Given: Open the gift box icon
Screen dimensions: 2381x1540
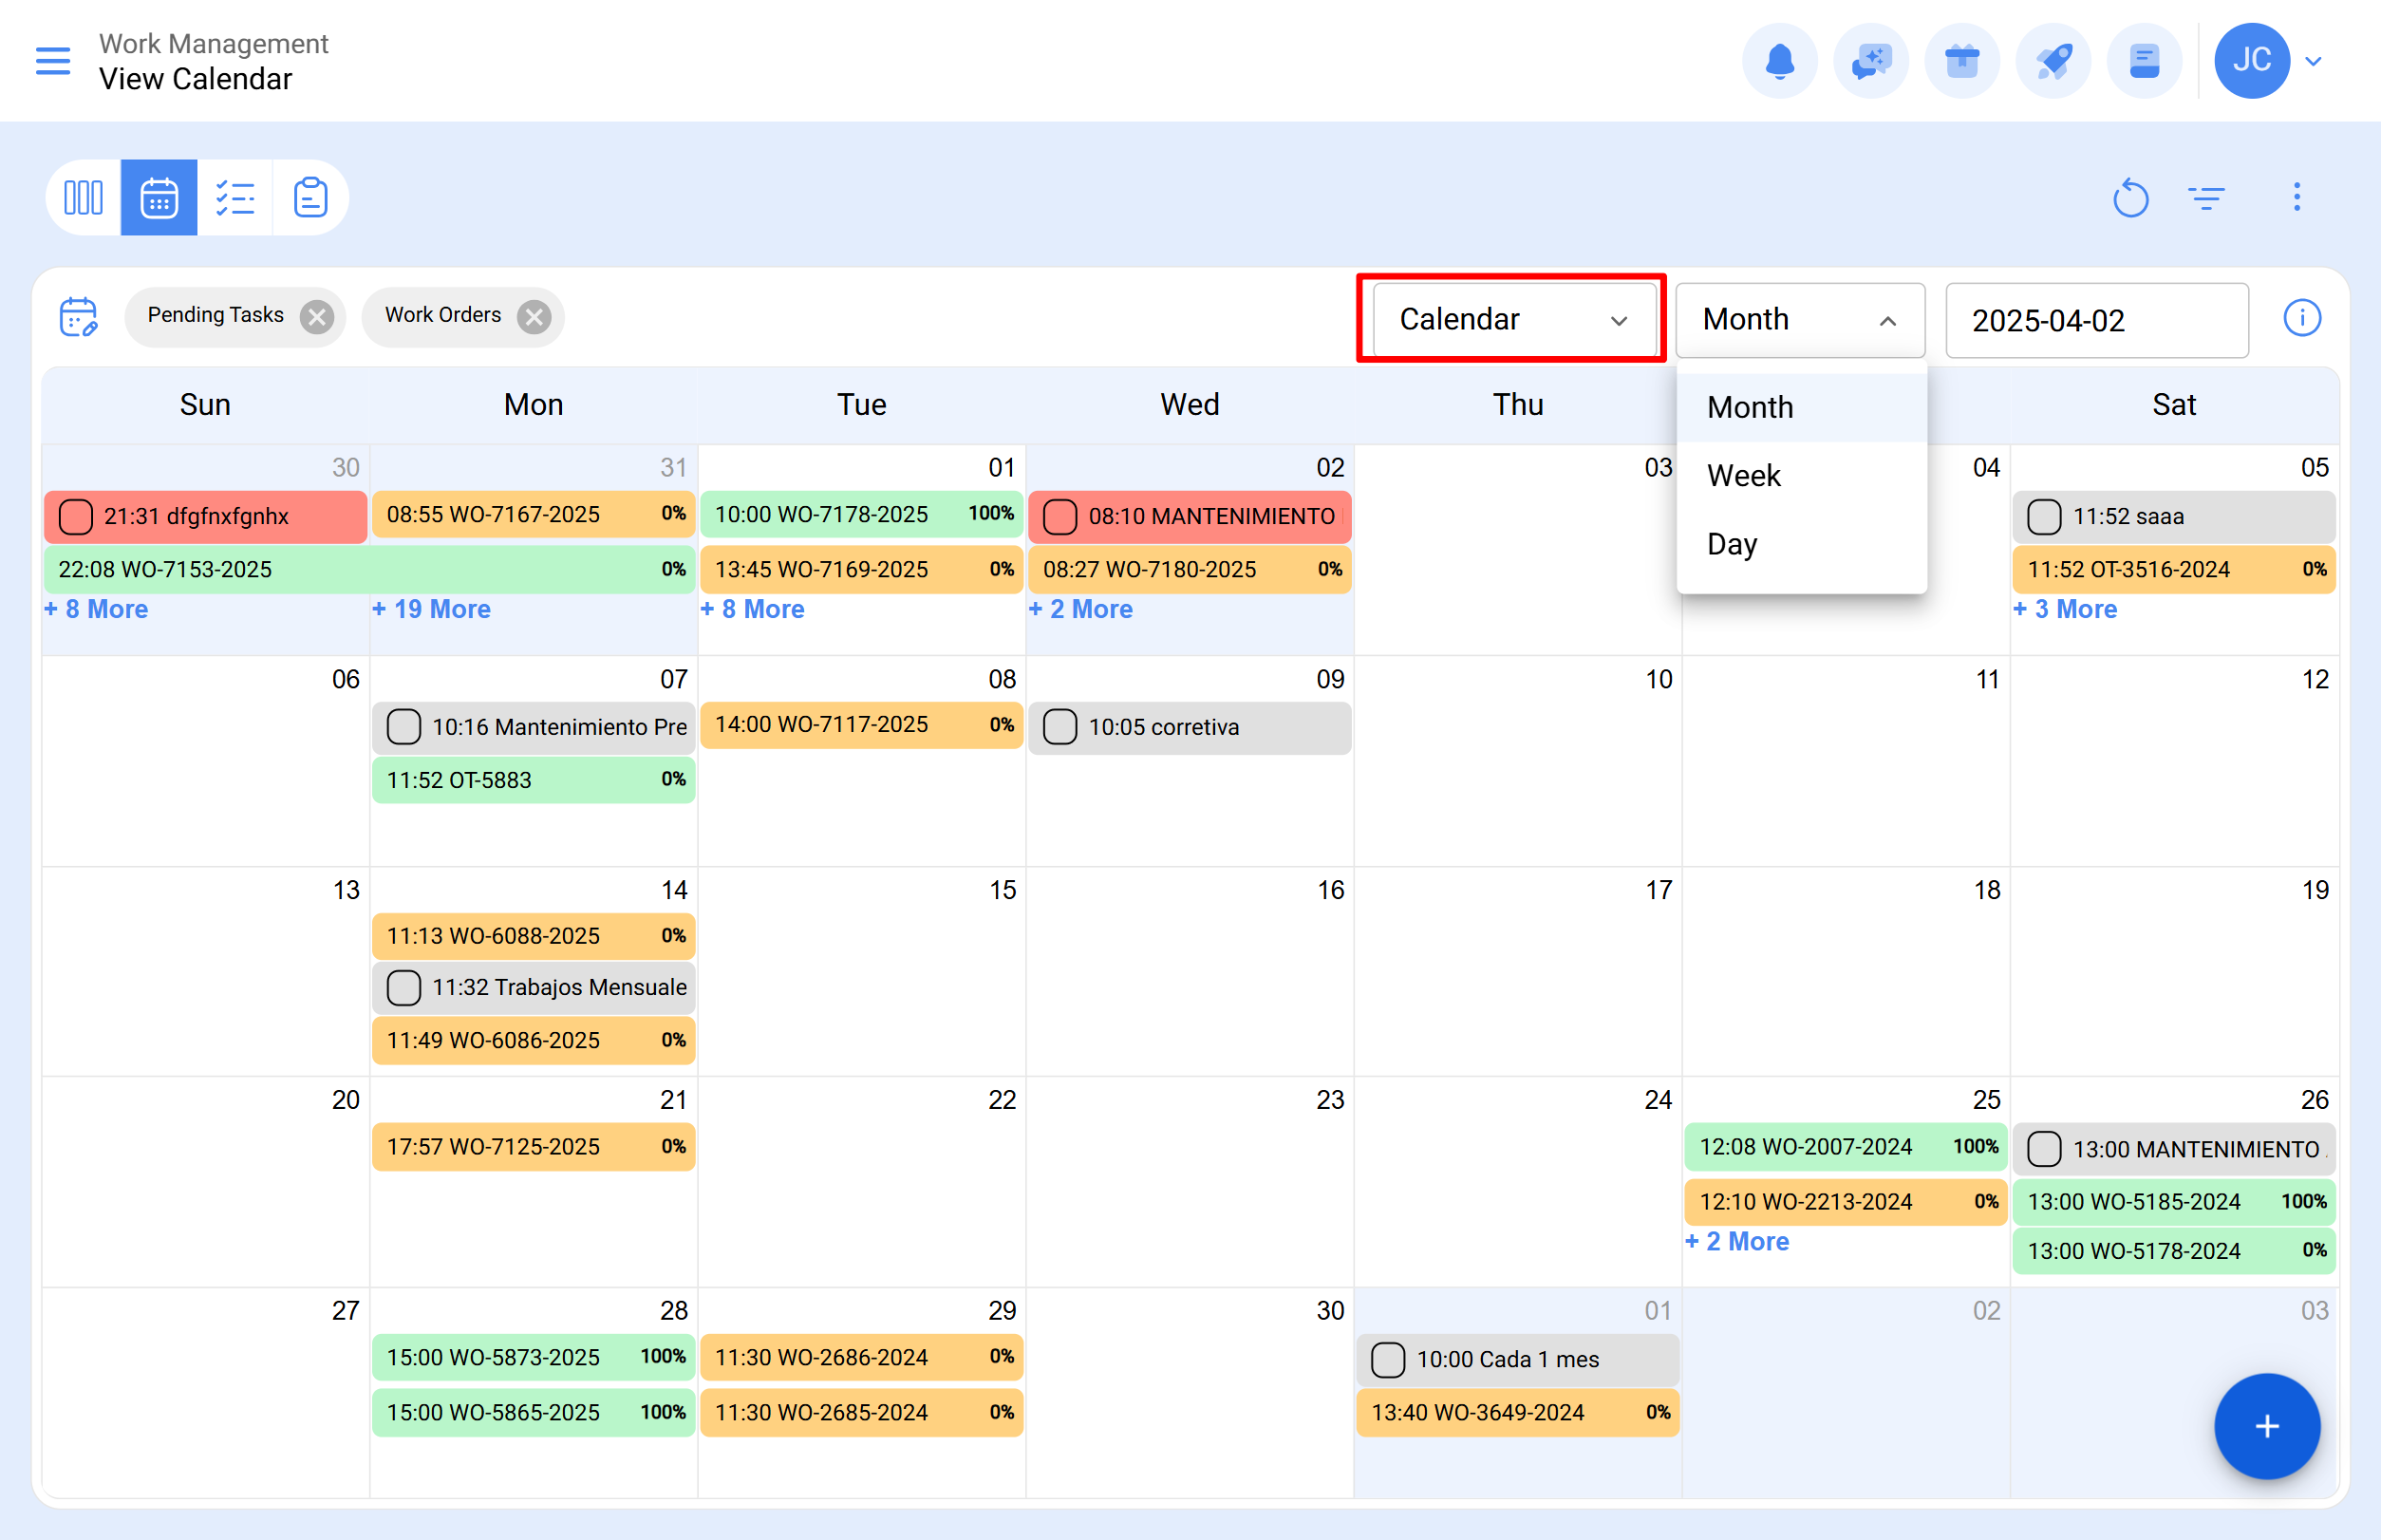Looking at the screenshot, I should point(1961,61).
